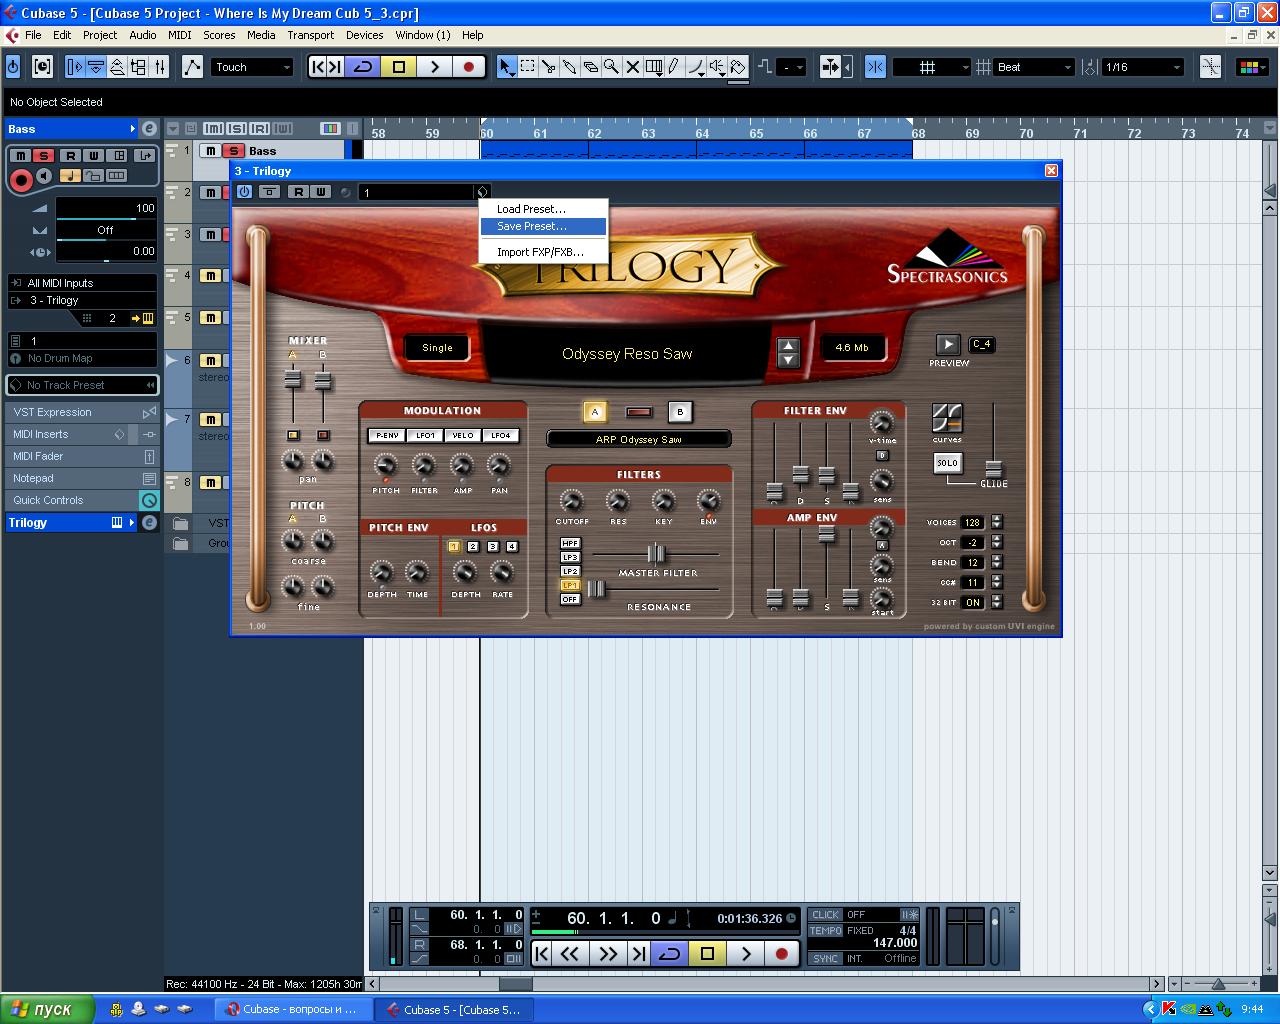Click the Trilogy GLIDE slider
Screen dimensions: 1280x1024
point(993,467)
